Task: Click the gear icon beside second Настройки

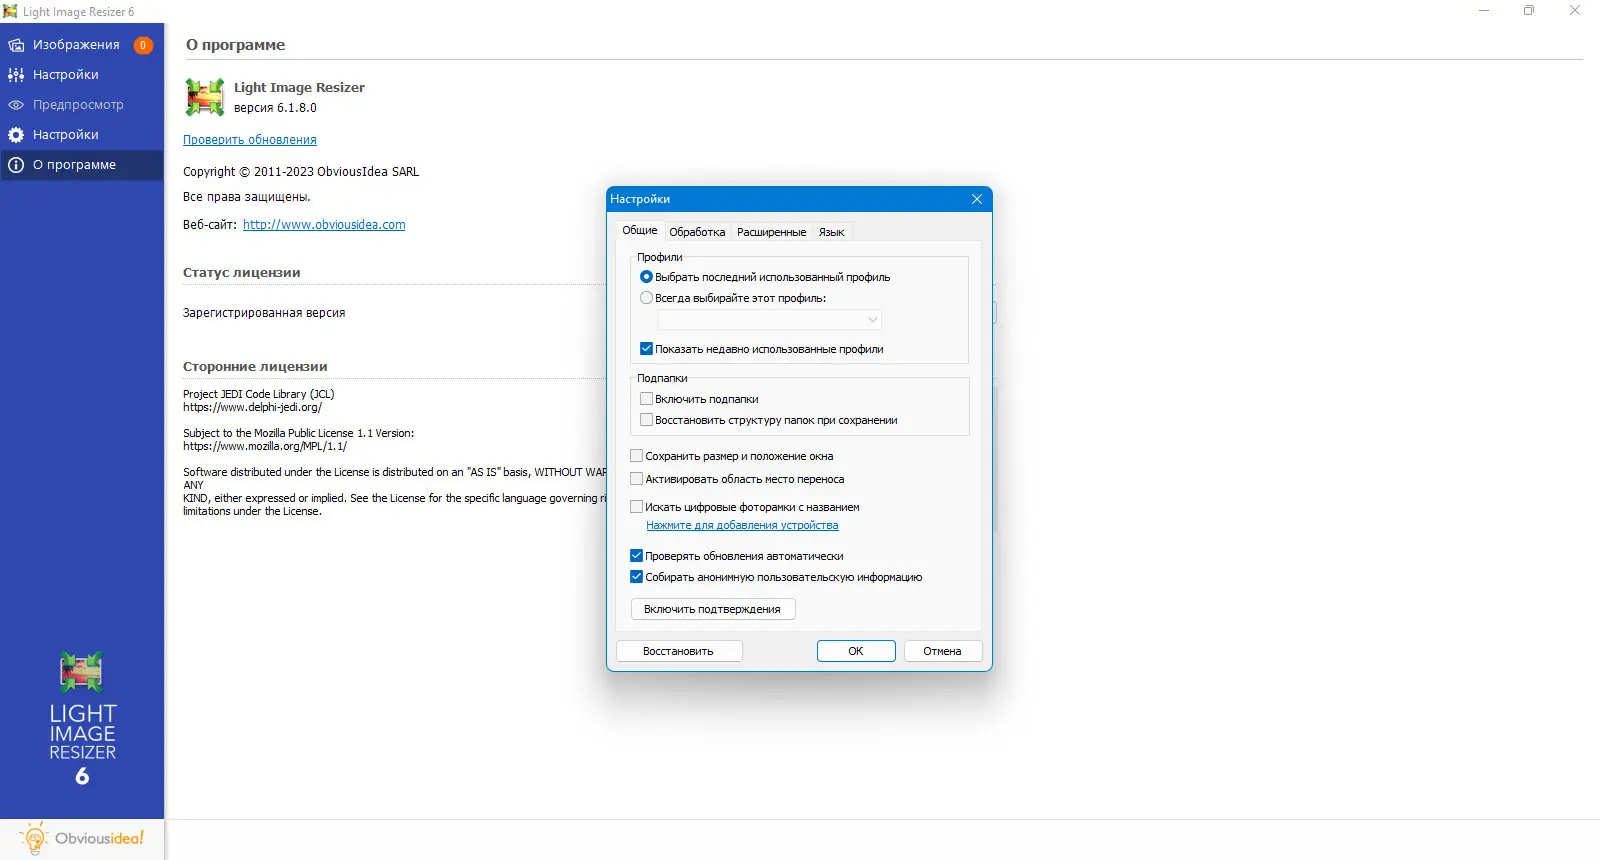Action: click(x=16, y=135)
